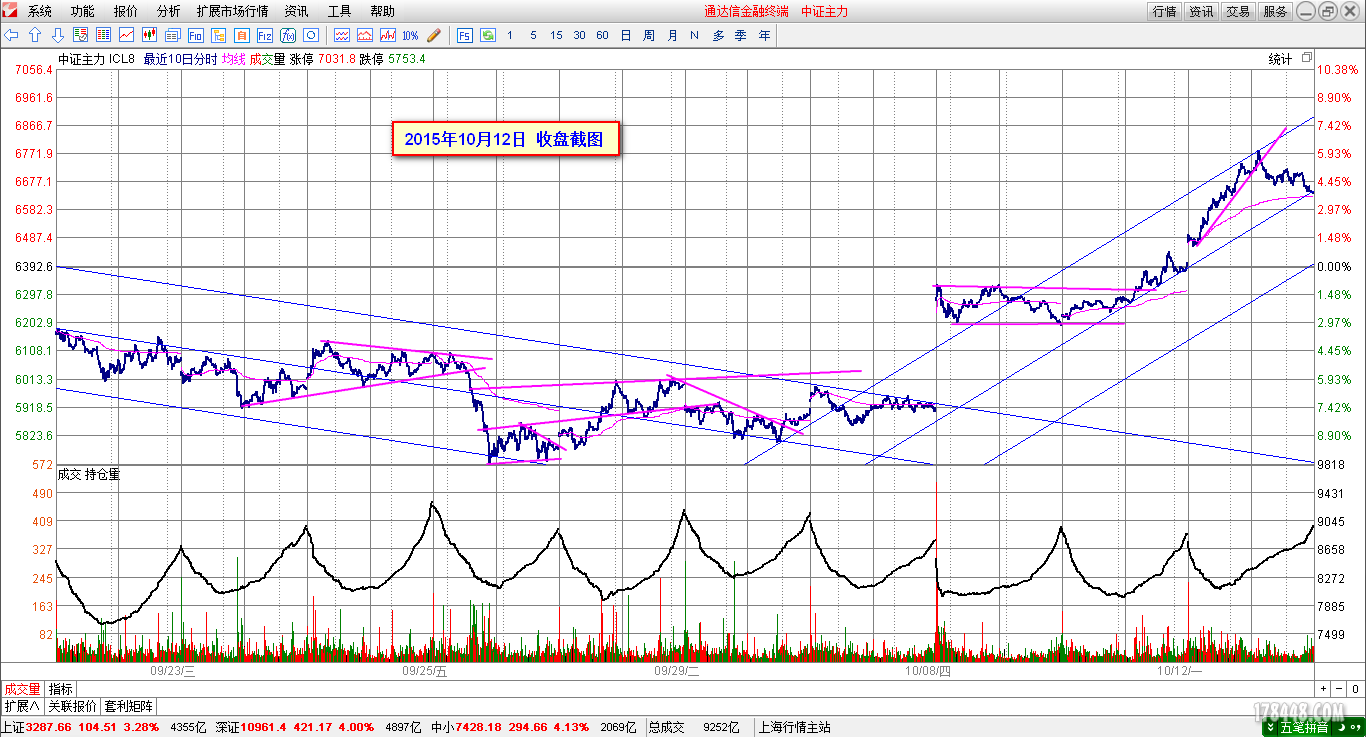Switch to 5-minute period
This screenshot has height=737, width=1366.
(x=533, y=35)
